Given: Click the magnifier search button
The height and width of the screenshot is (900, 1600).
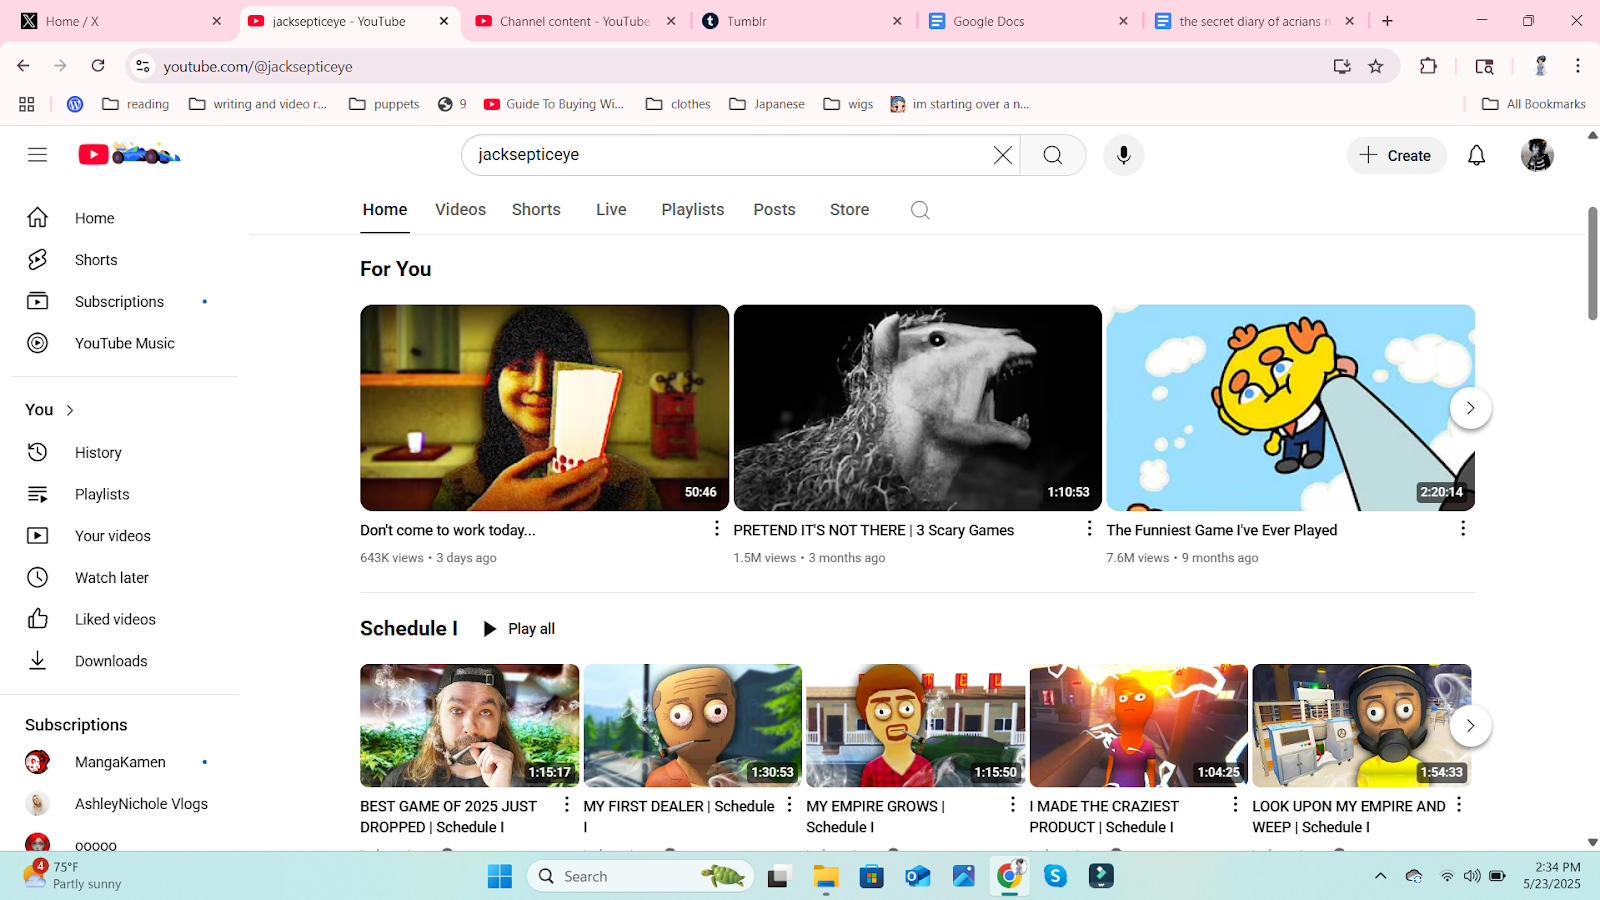Looking at the screenshot, I should point(1053,155).
